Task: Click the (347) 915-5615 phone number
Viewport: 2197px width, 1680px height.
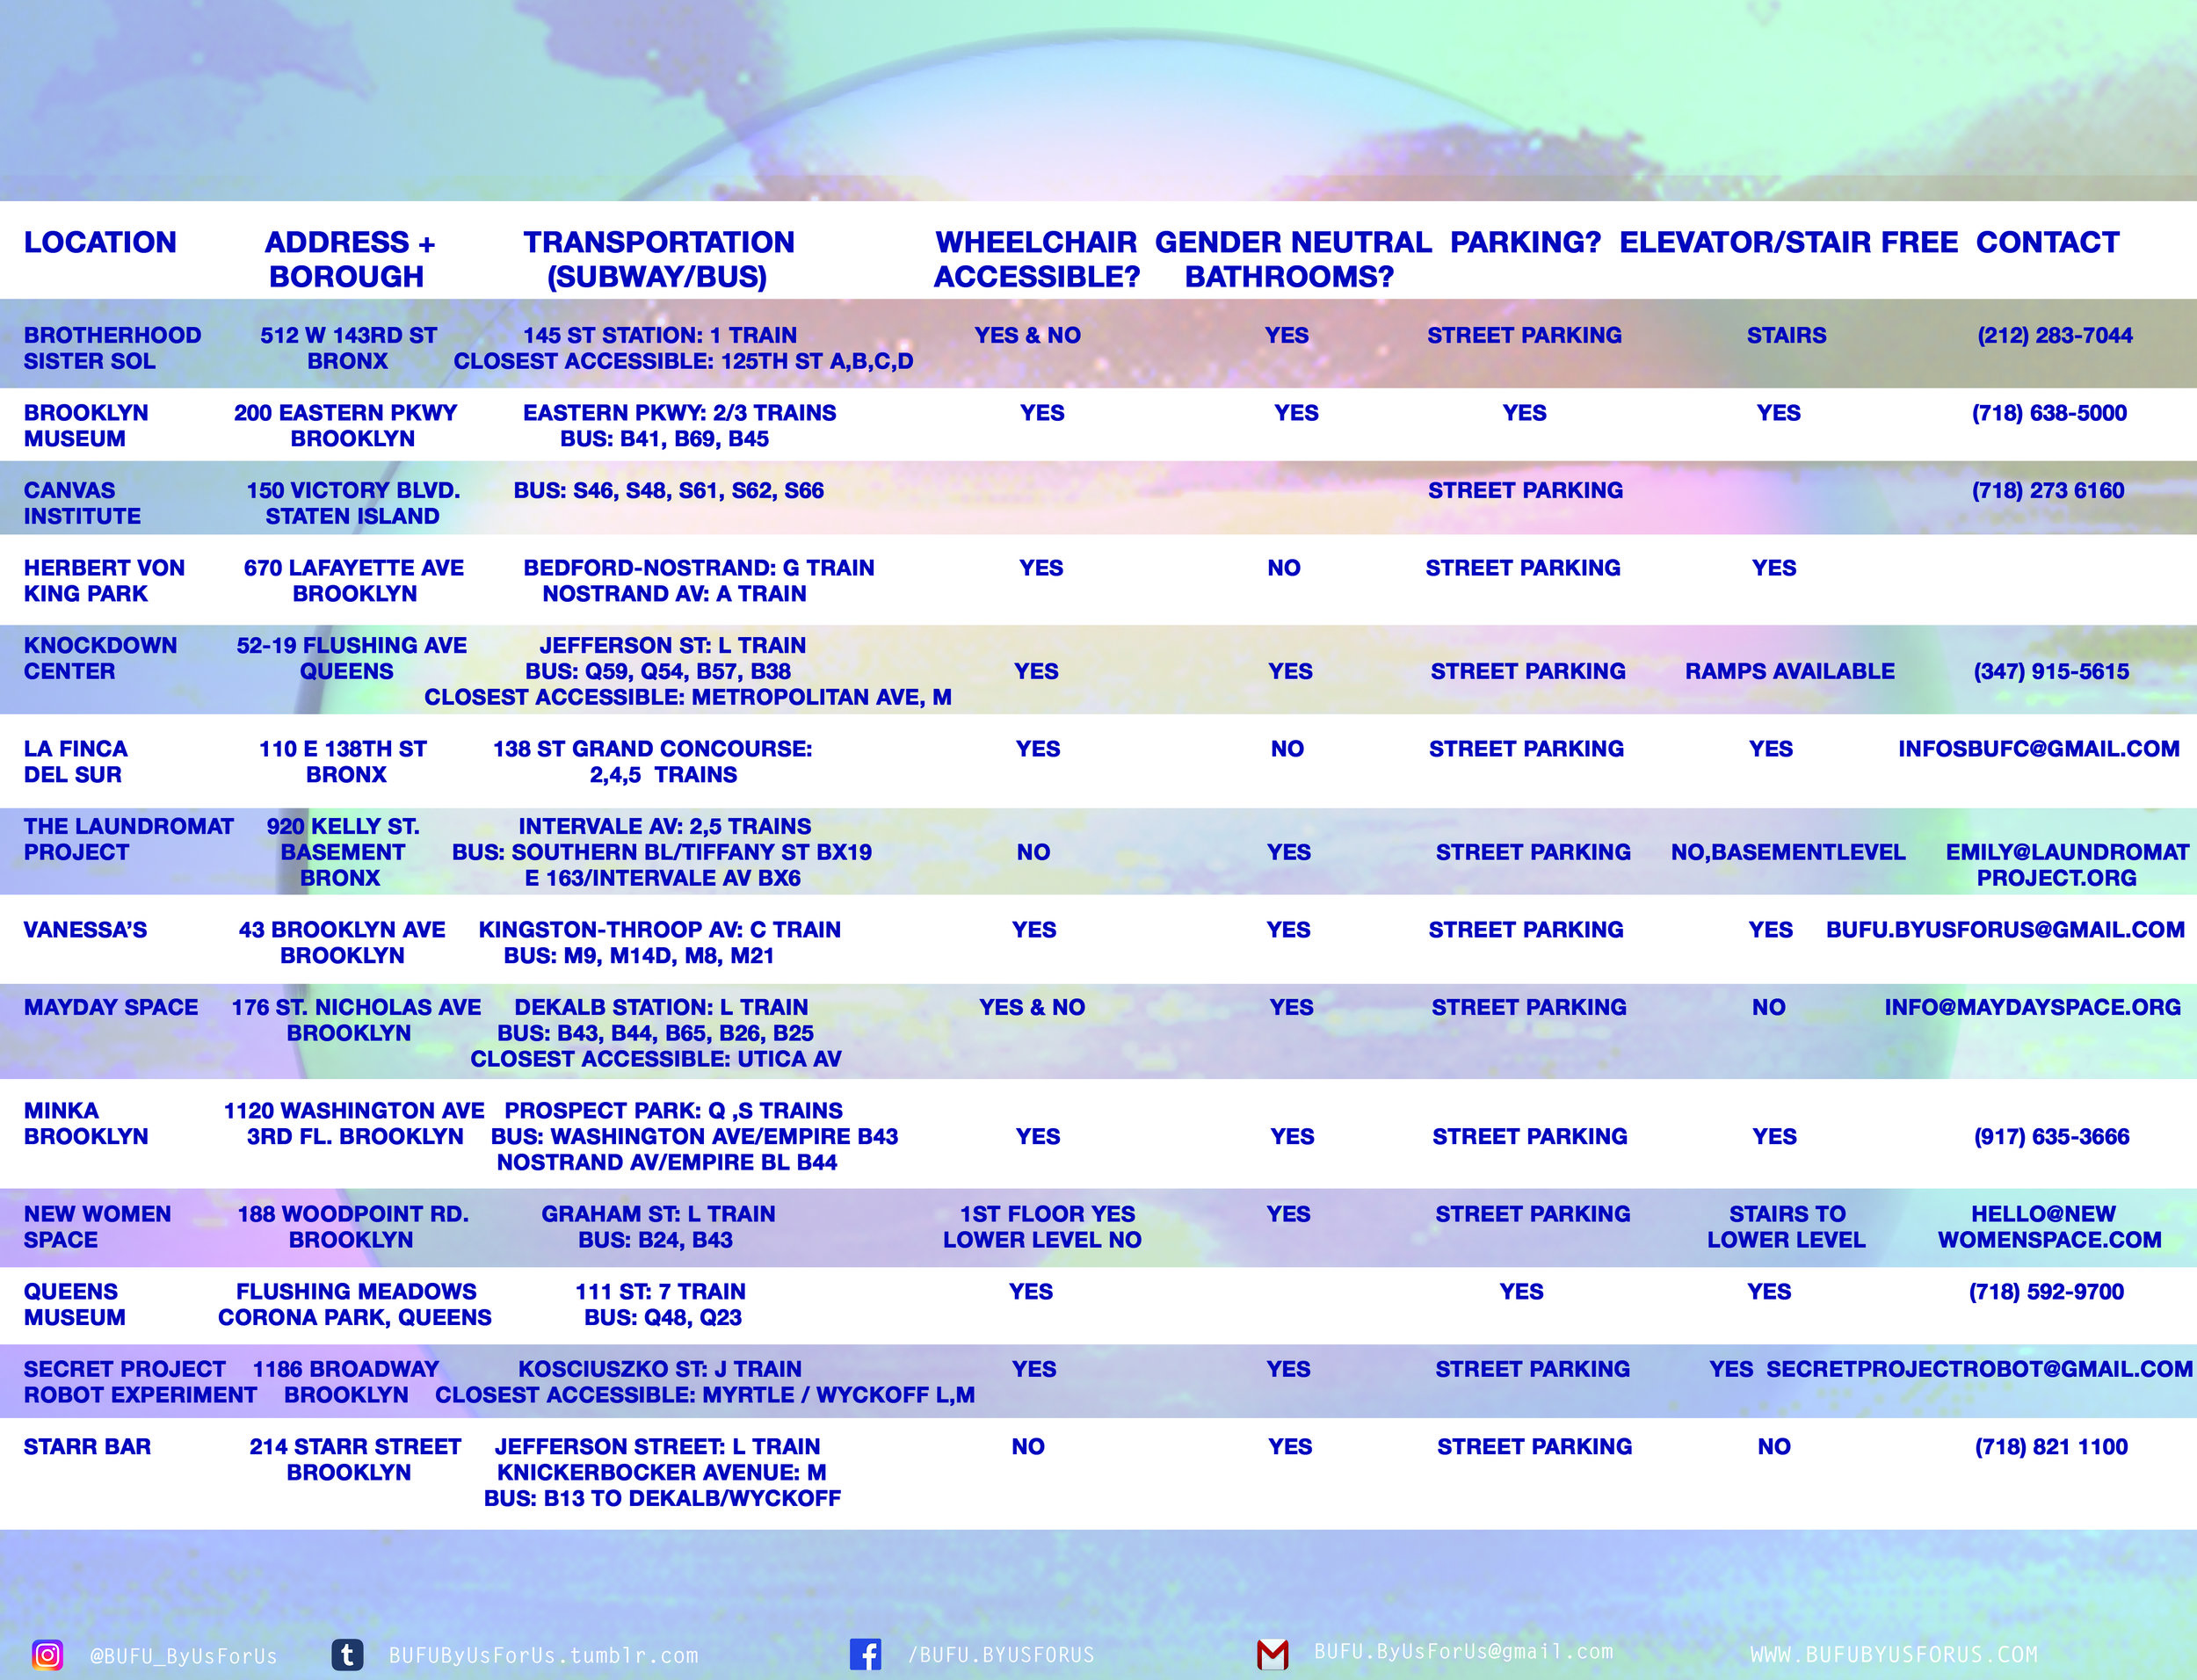Action: click(2051, 671)
